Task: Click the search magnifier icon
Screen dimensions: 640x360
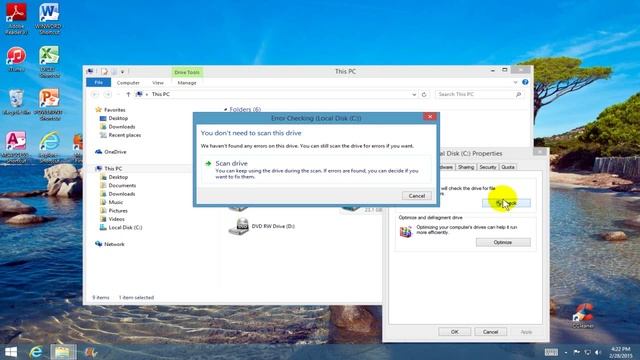Action: 518,94
